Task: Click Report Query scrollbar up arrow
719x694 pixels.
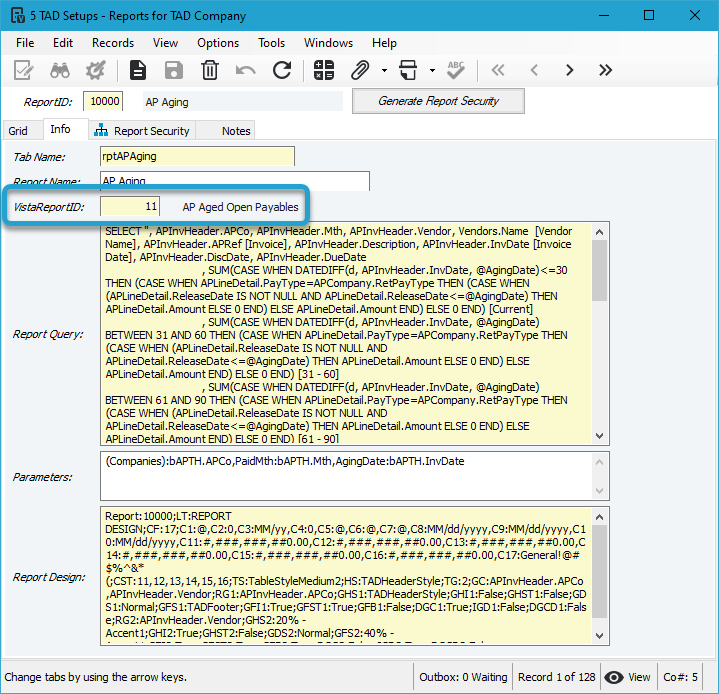Action: 600,232
